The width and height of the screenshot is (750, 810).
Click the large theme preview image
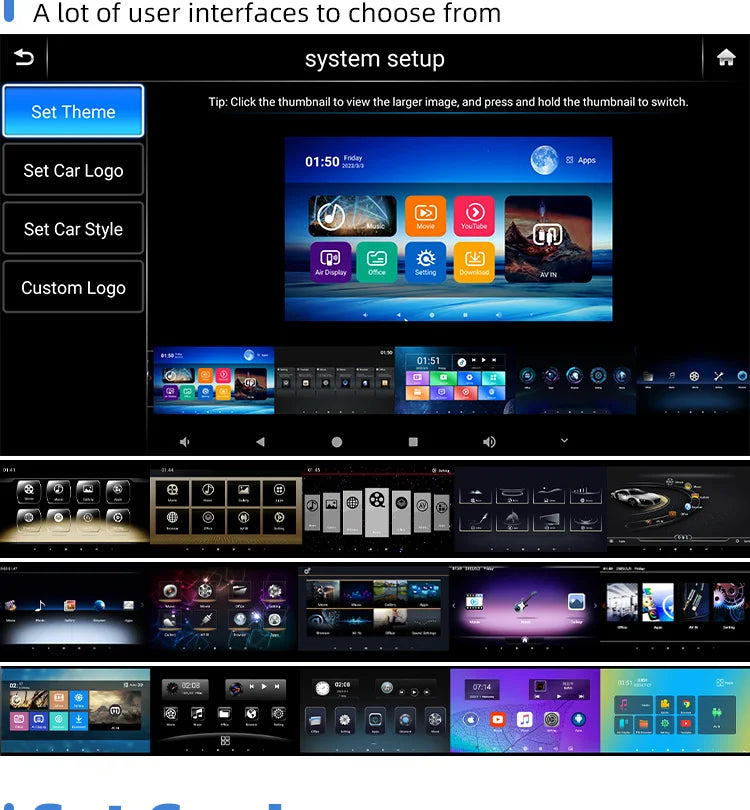pyautogui.click(x=448, y=229)
